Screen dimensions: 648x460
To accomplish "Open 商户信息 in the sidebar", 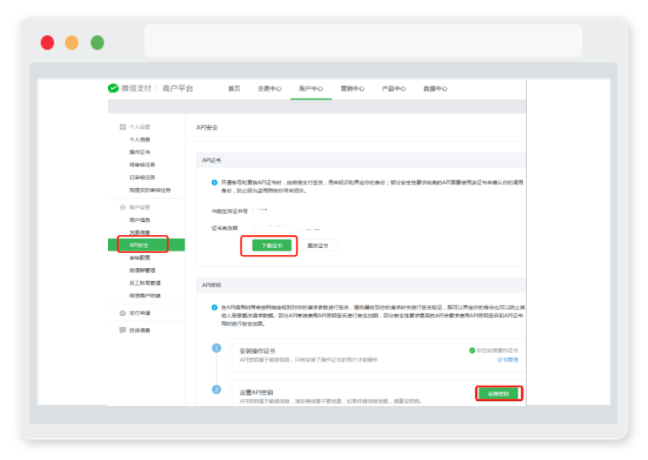I will (x=140, y=220).
